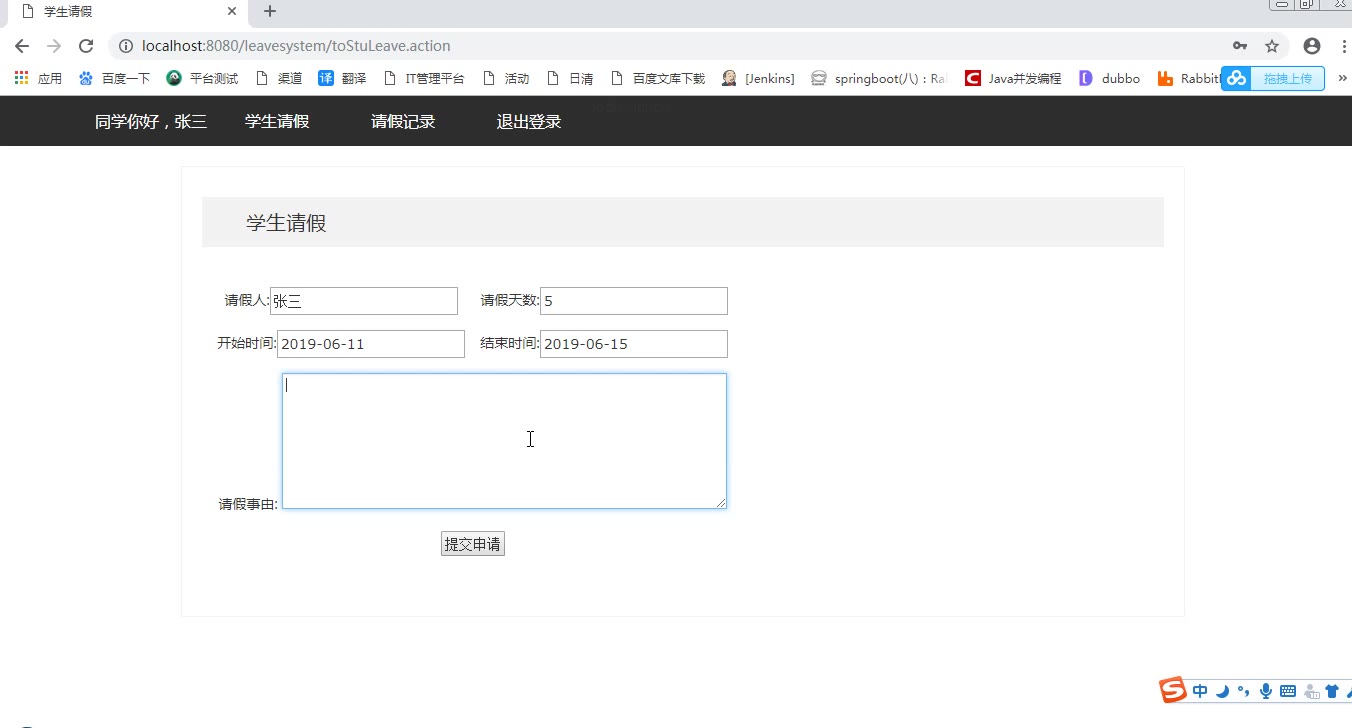
Task: Open the IT管理平台 bookmark
Action: 424,78
